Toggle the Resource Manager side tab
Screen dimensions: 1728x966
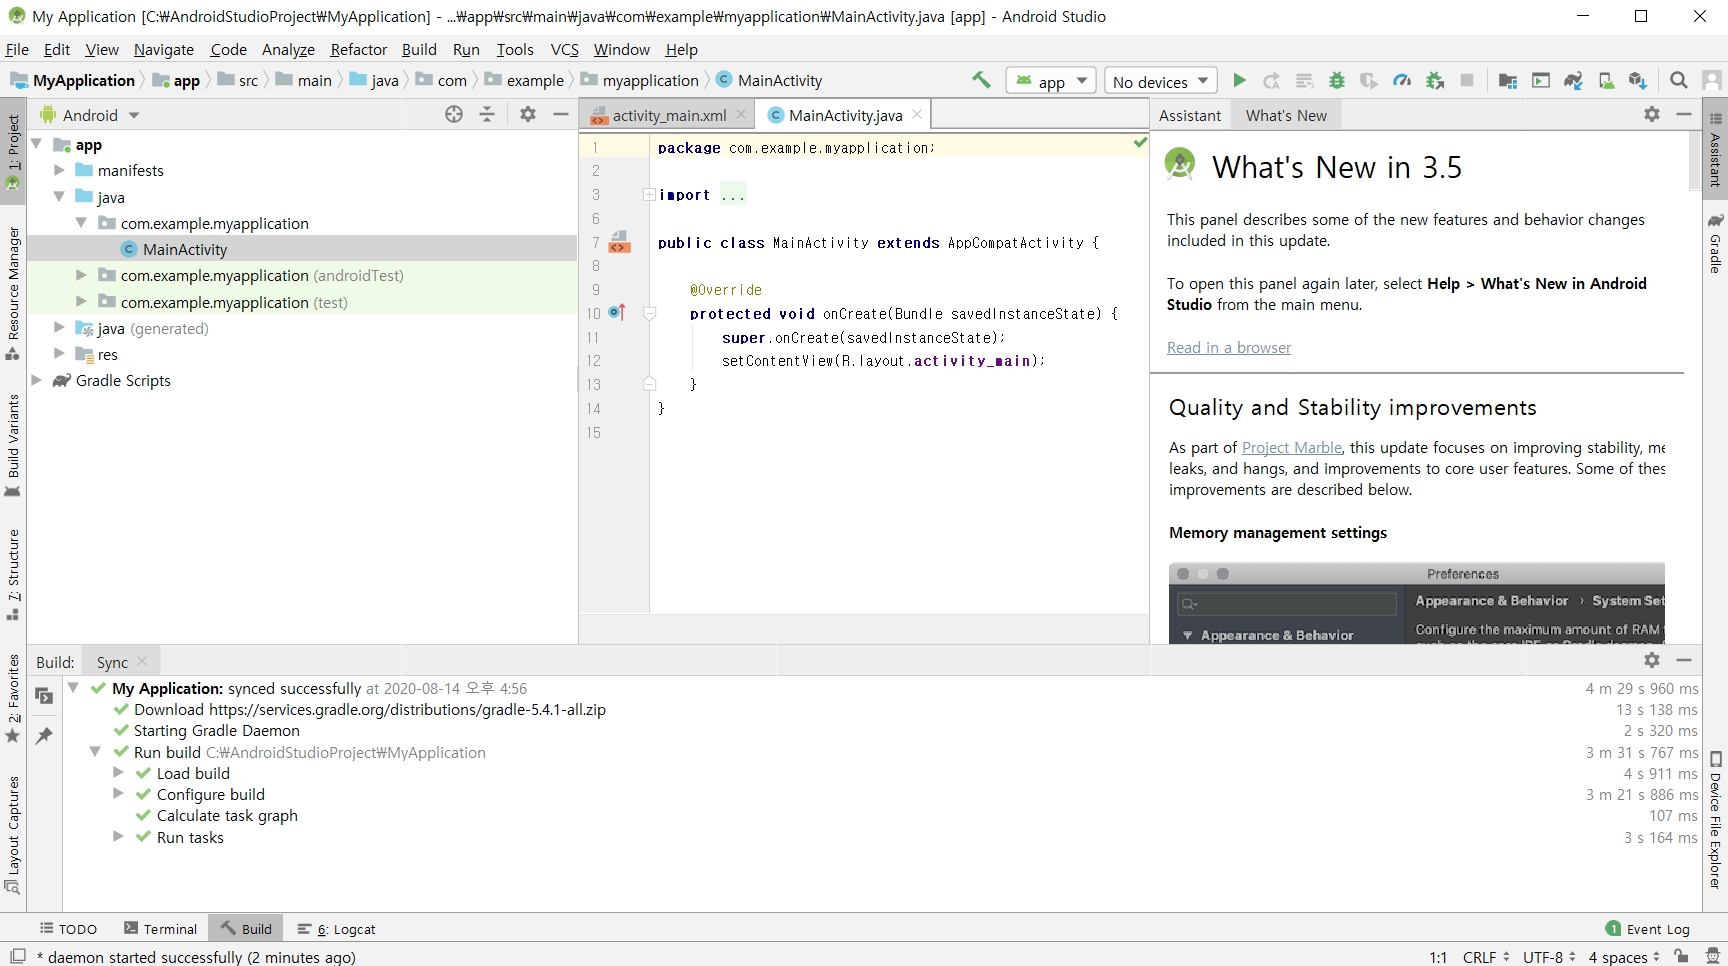pyautogui.click(x=13, y=294)
